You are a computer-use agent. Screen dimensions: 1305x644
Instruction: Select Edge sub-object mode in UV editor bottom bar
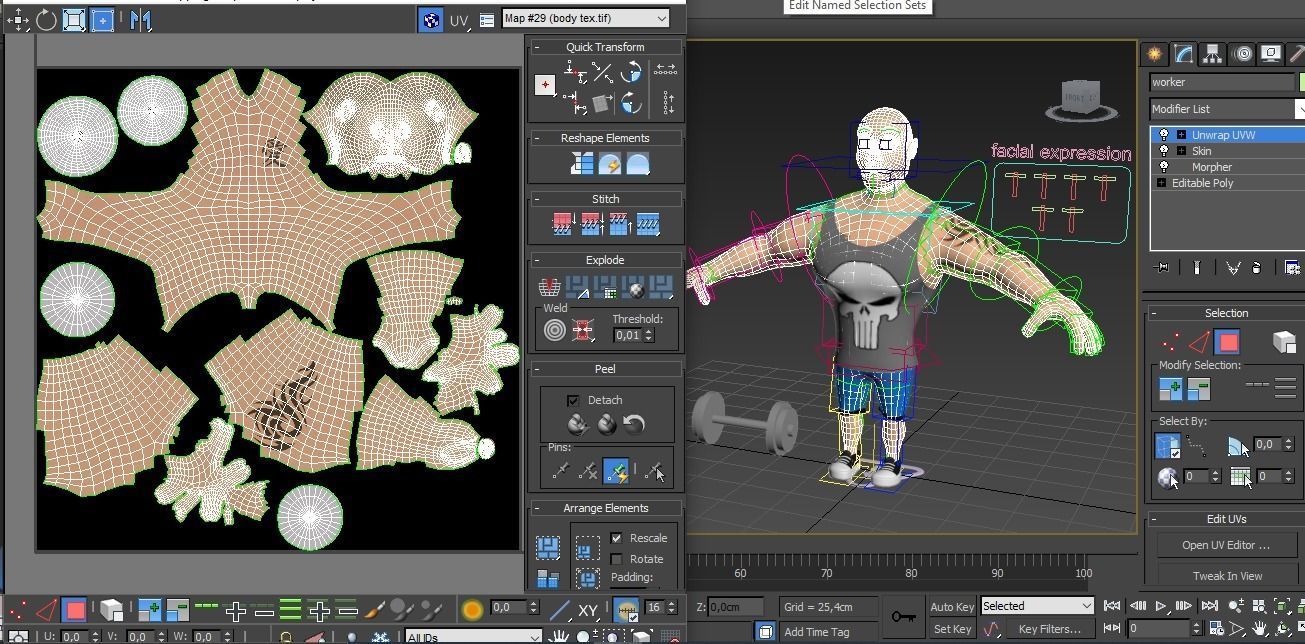click(46, 609)
